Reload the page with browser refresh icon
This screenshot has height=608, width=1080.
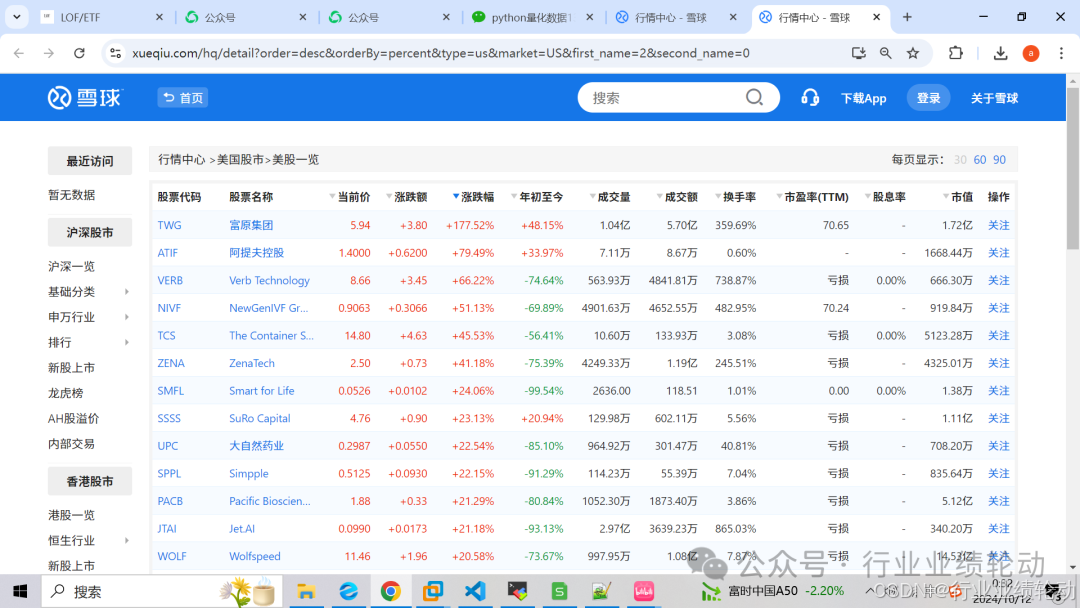pyautogui.click(x=79, y=53)
